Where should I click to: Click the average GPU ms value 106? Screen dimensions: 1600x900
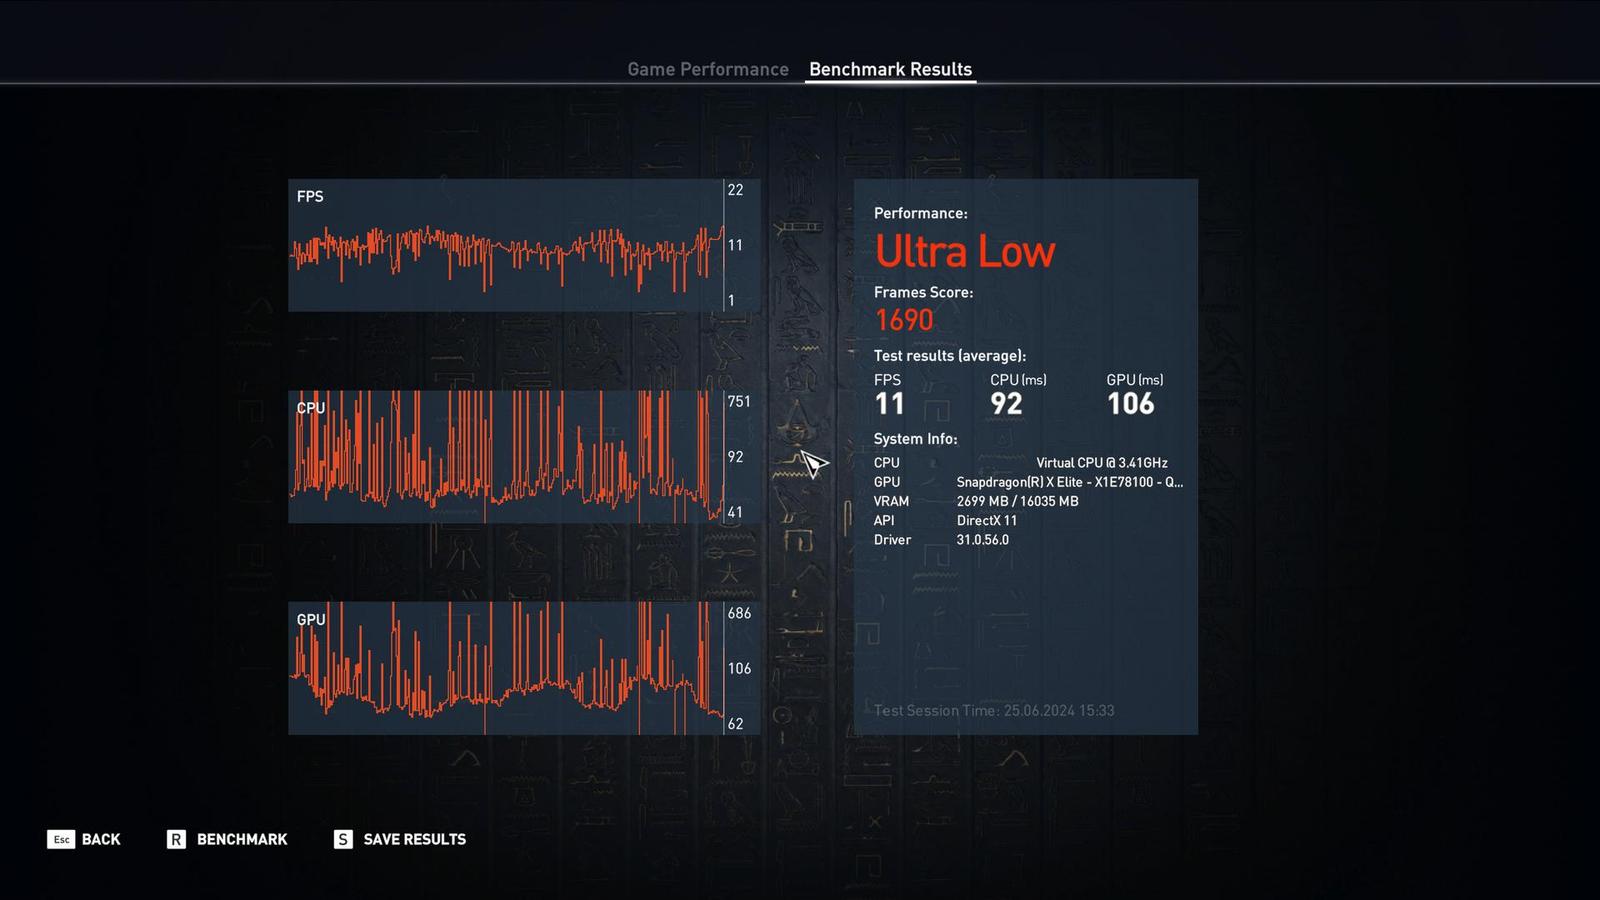1130,403
